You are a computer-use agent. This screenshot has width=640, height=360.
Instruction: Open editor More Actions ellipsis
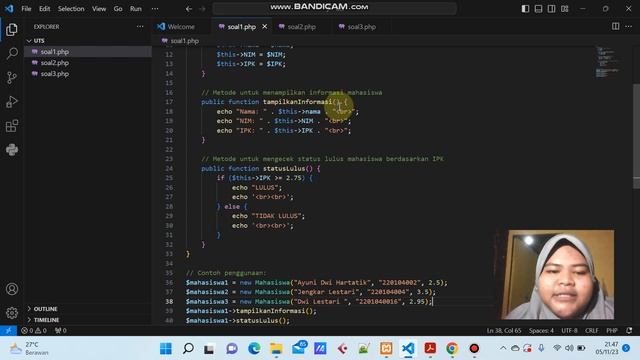[629, 27]
